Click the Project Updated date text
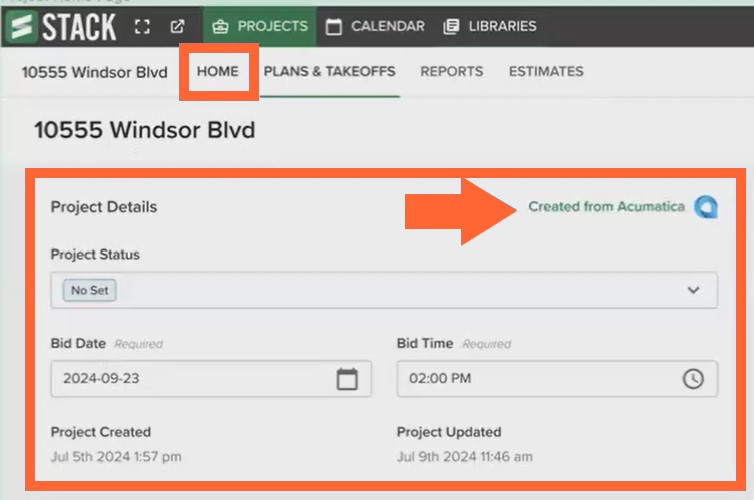 point(465,457)
